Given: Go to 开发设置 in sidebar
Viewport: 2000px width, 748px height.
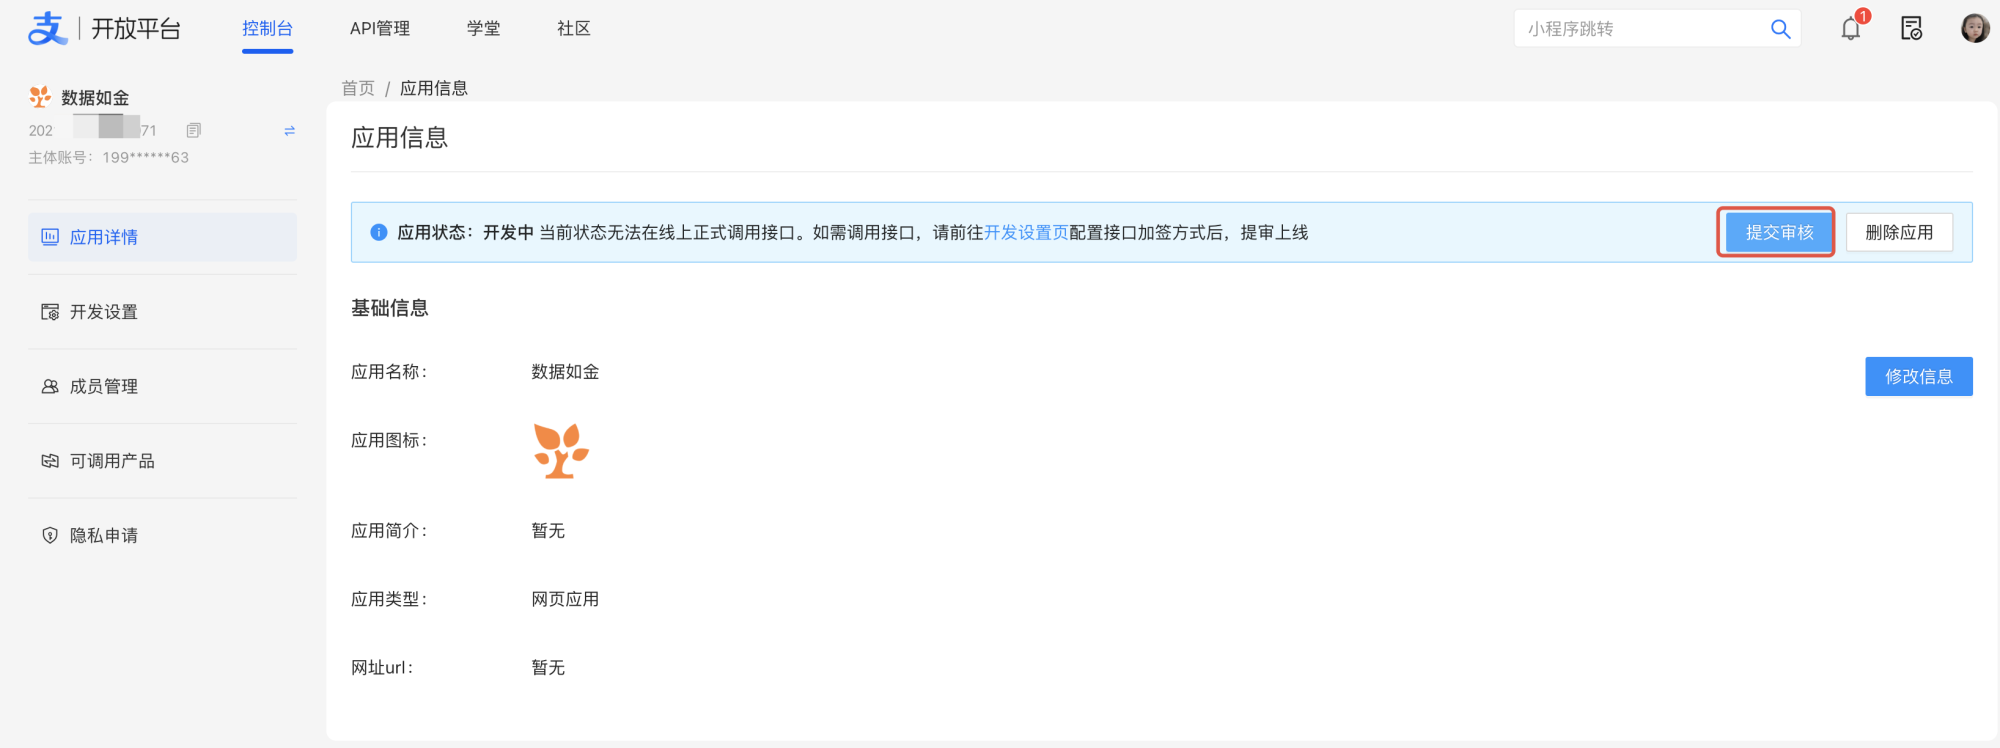Looking at the screenshot, I should [x=104, y=312].
